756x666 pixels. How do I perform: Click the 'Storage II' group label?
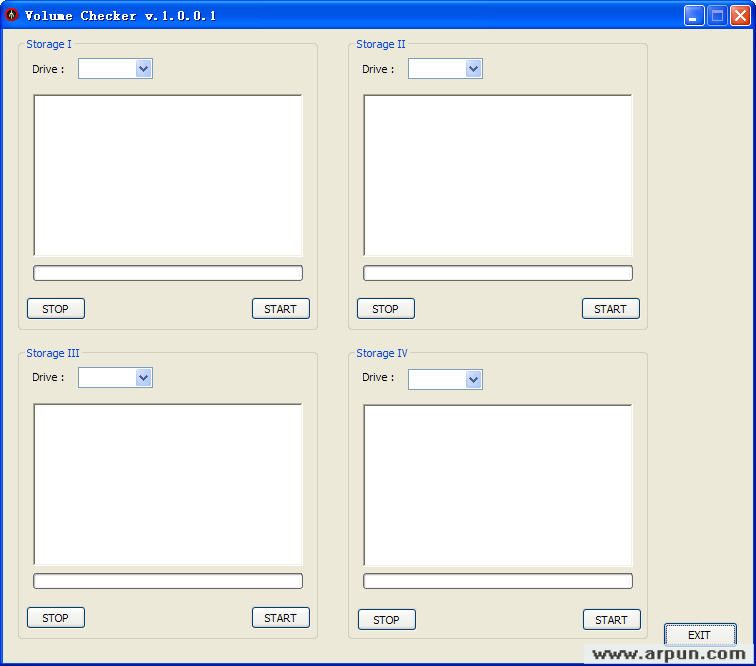point(380,44)
